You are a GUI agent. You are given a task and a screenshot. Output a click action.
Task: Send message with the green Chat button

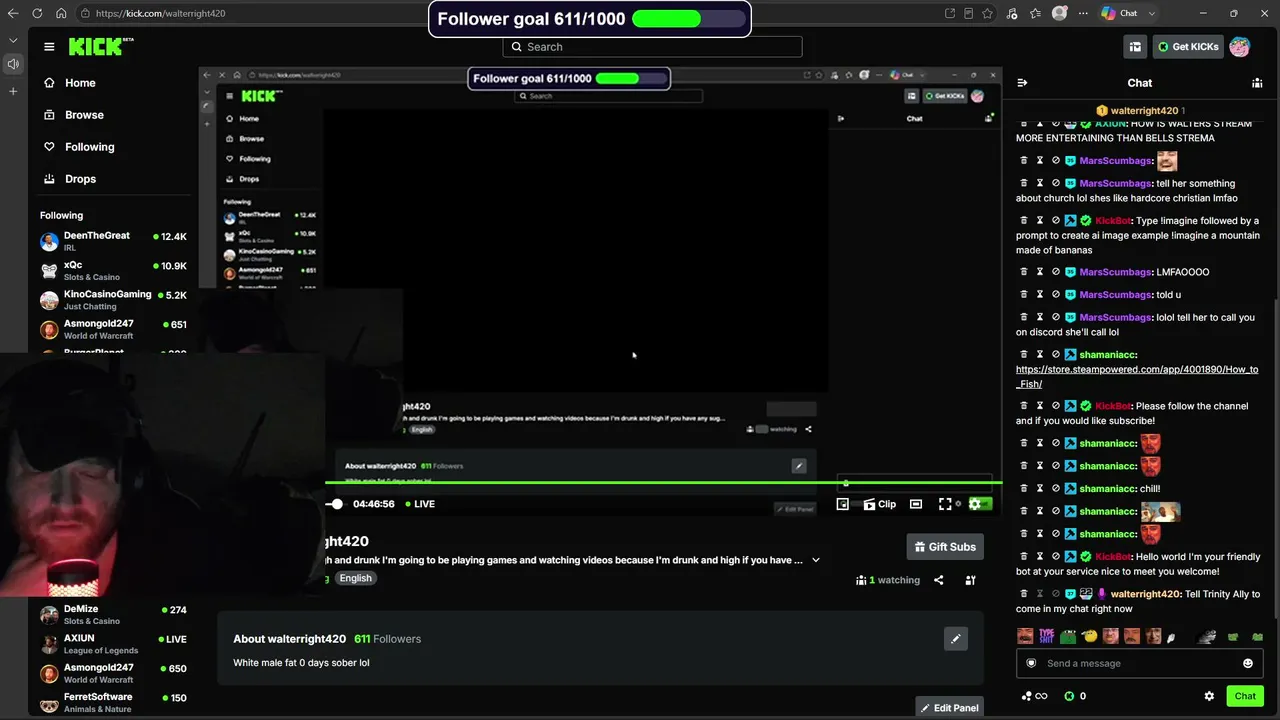point(1245,696)
